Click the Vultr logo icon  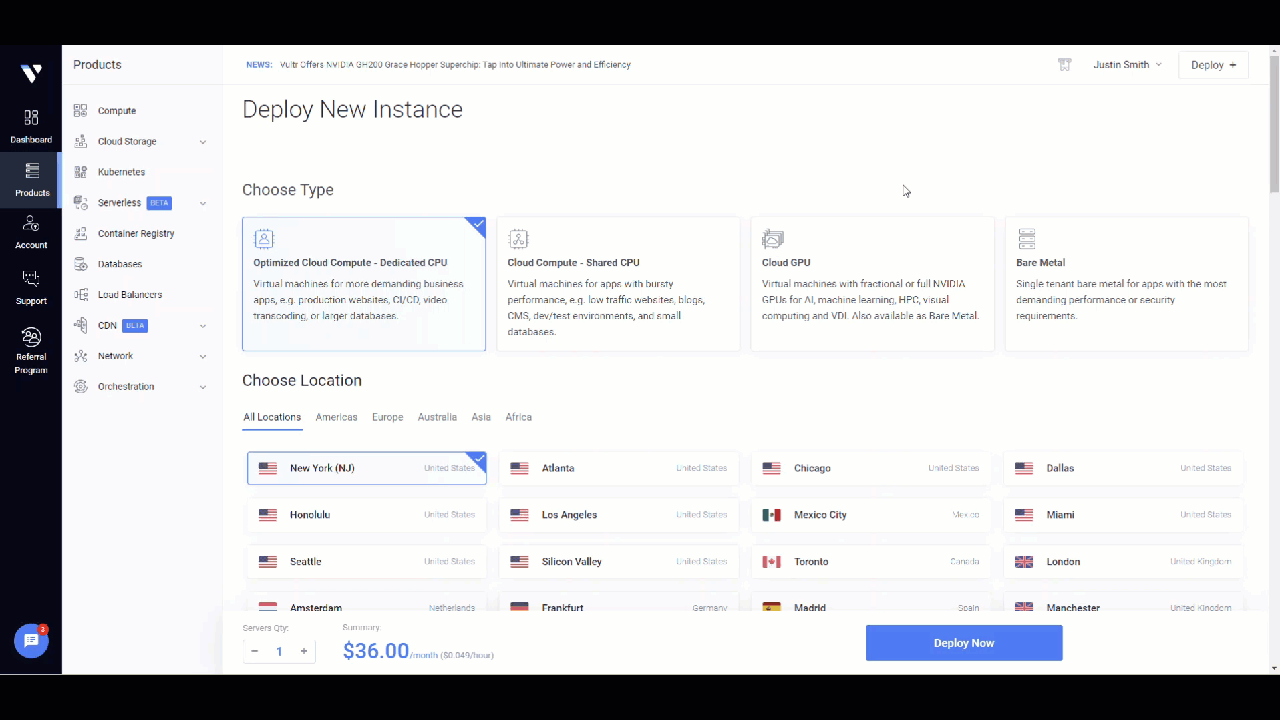[31, 73]
